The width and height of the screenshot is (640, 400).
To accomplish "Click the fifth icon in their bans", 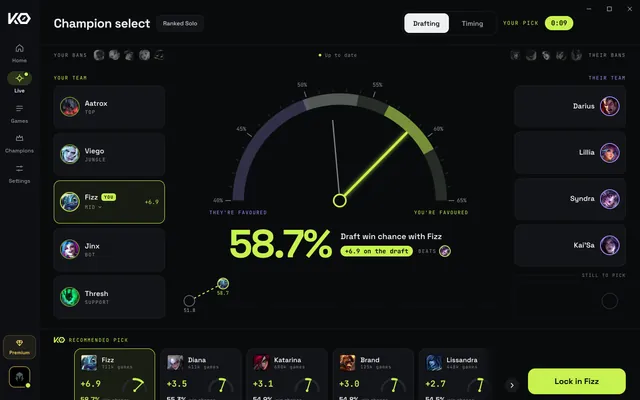I will (x=576, y=55).
